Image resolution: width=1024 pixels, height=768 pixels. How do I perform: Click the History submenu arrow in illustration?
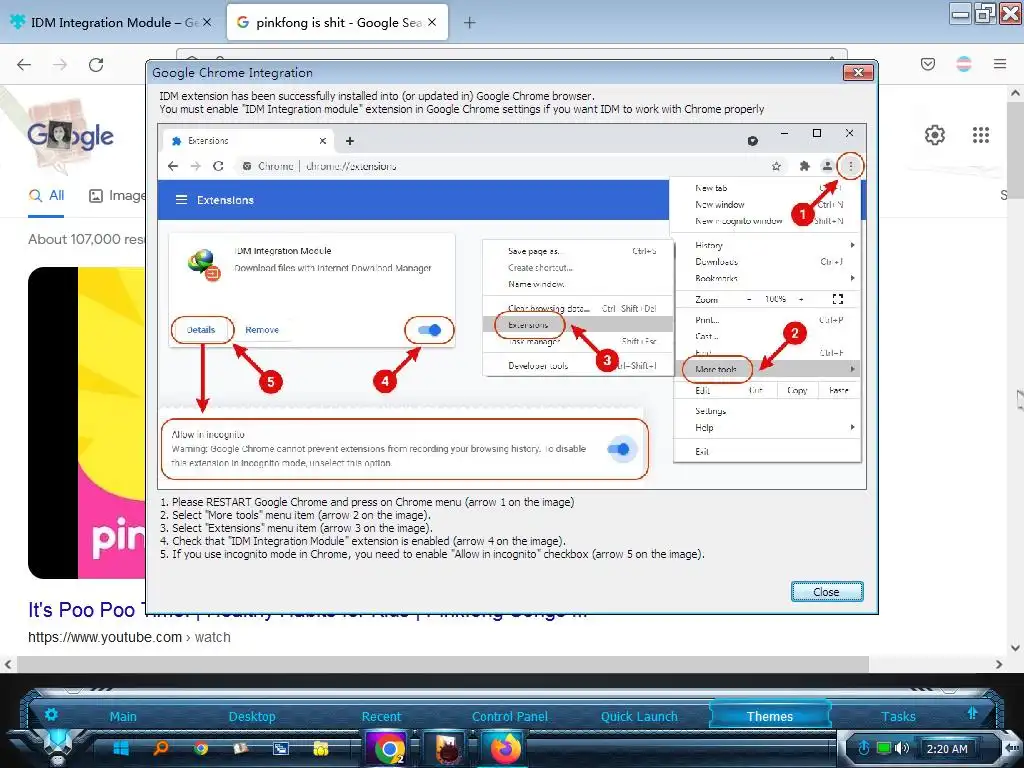[852, 245]
